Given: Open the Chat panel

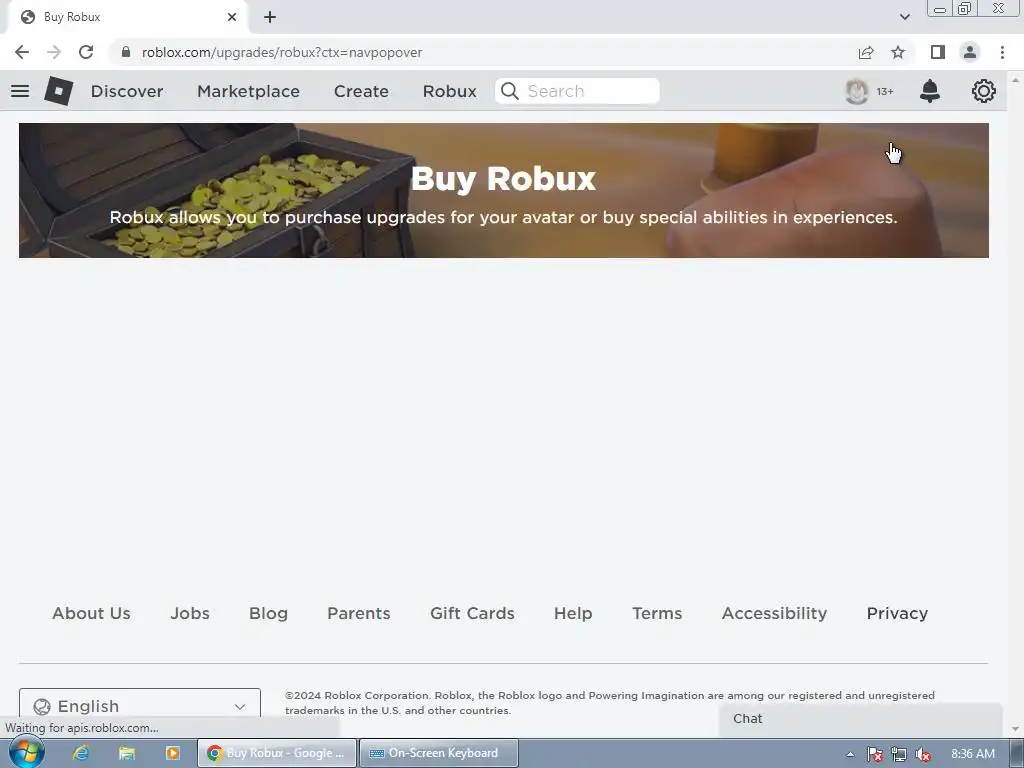Looking at the screenshot, I should [x=861, y=719].
